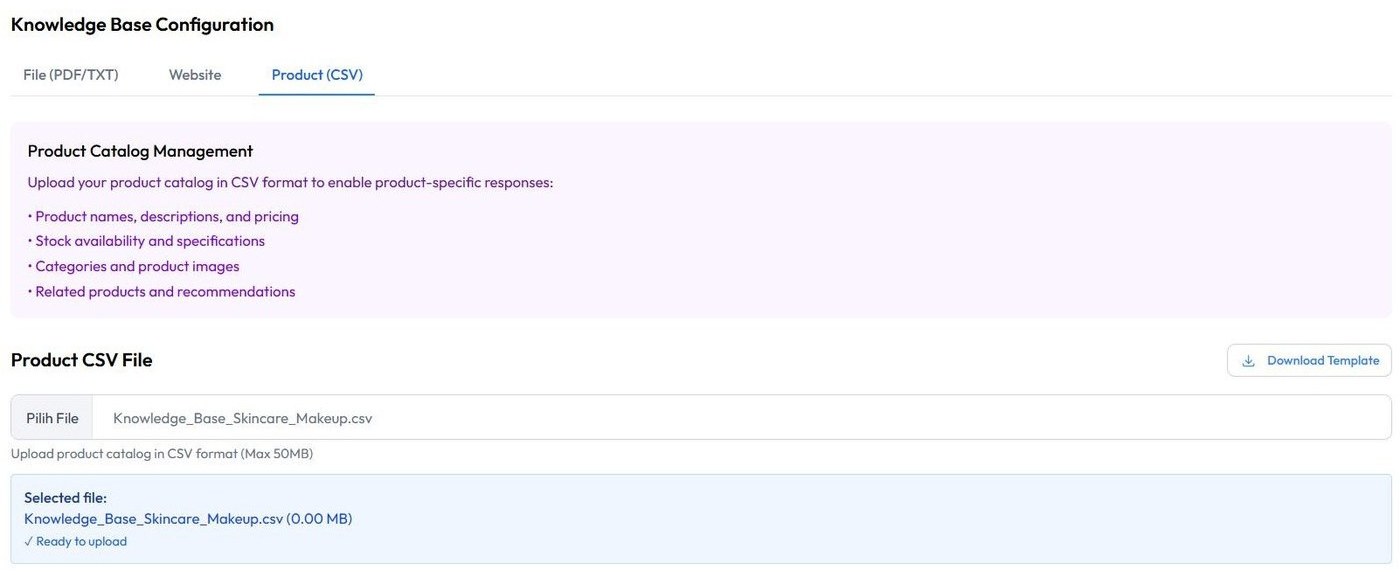Click the Max 50MB upload hint text
The height and width of the screenshot is (575, 1400).
[162, 454]
